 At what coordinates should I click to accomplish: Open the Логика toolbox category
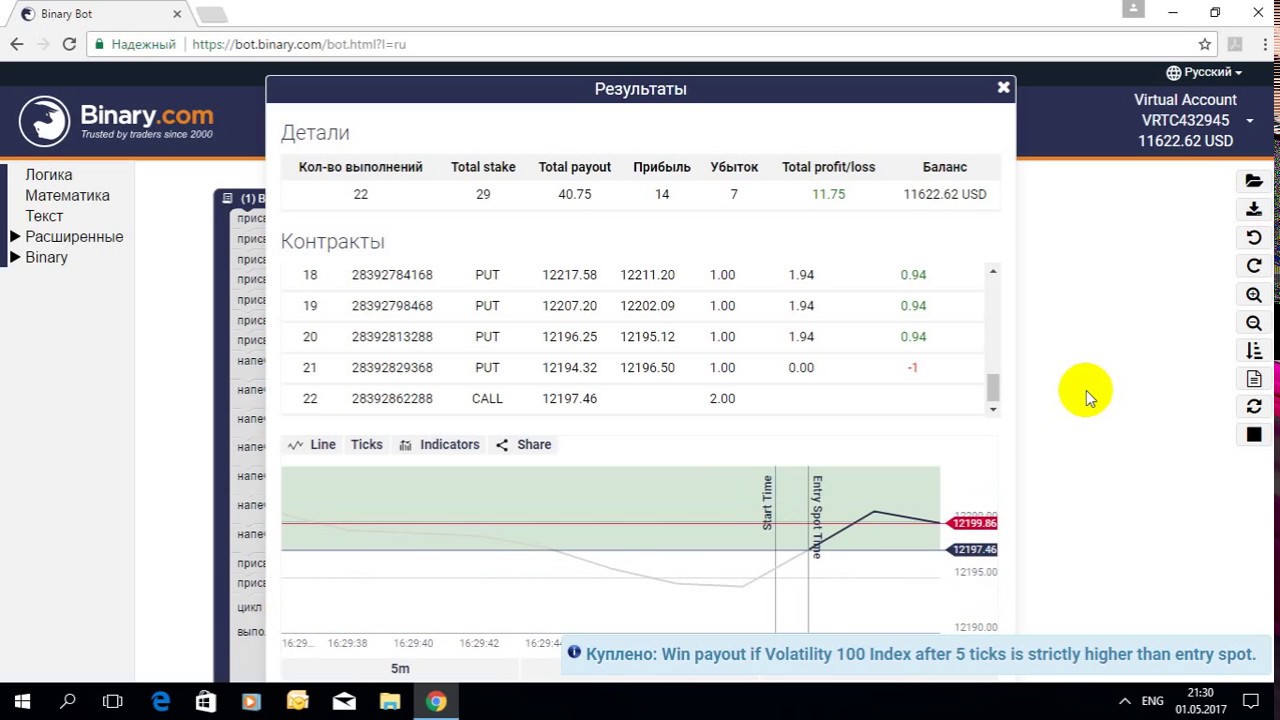pos(49,175)
